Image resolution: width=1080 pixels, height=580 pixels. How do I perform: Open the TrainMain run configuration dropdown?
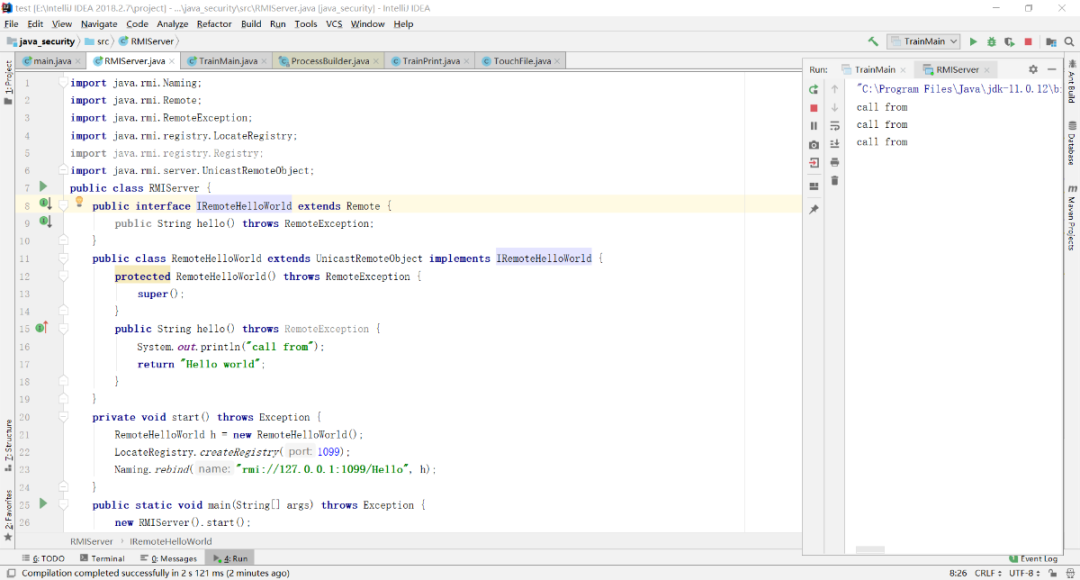923,42
